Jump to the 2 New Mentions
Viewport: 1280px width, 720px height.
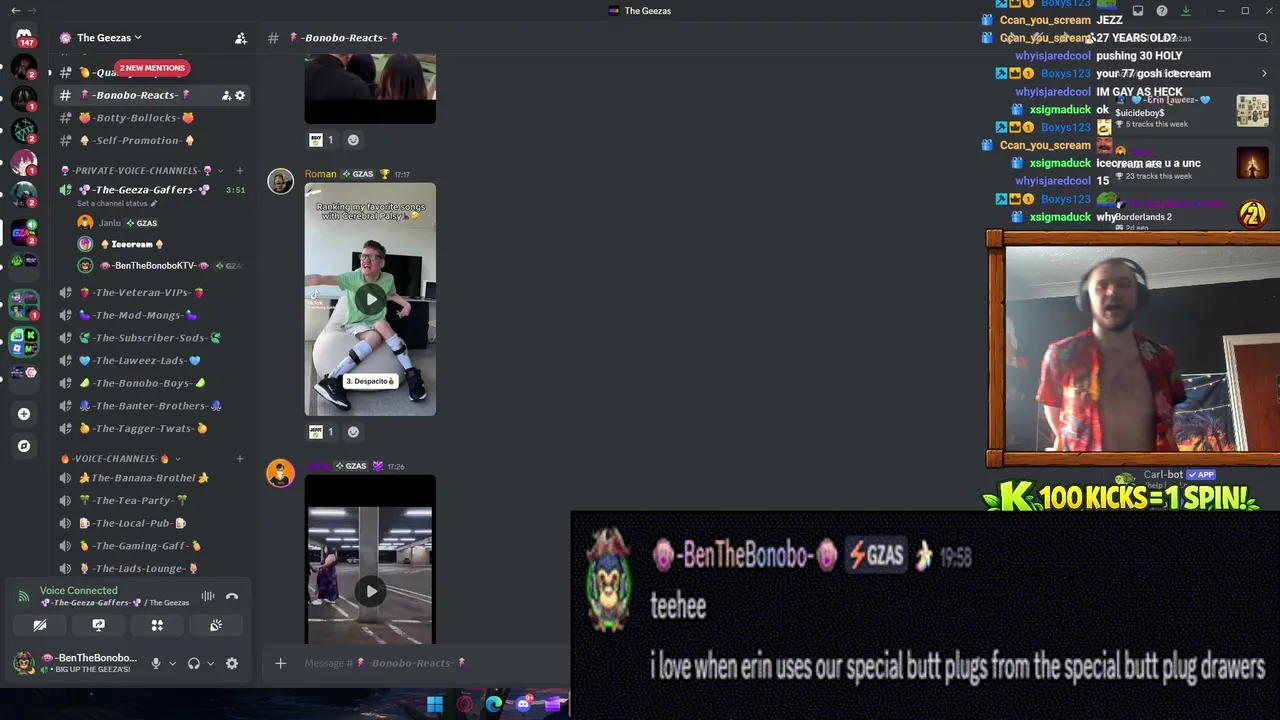[152, 68]
